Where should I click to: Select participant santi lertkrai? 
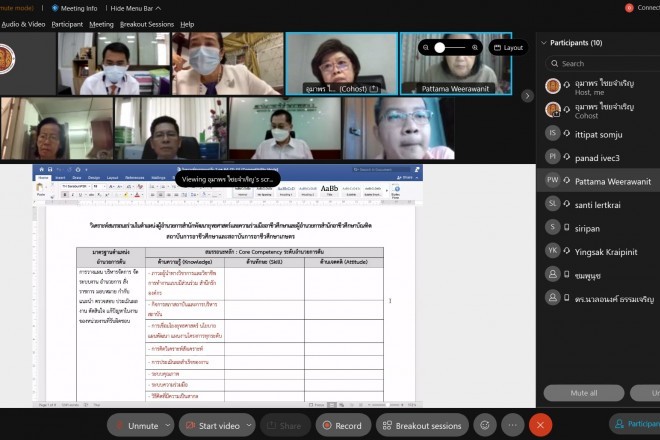click(x=599, y=205)
